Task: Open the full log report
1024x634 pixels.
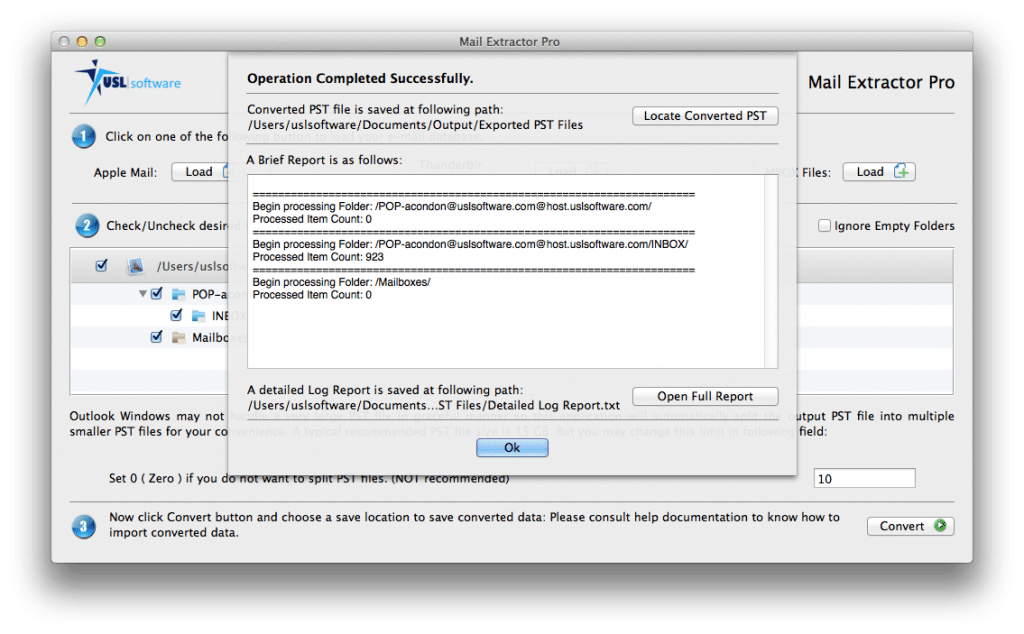Action: [705, 397]
